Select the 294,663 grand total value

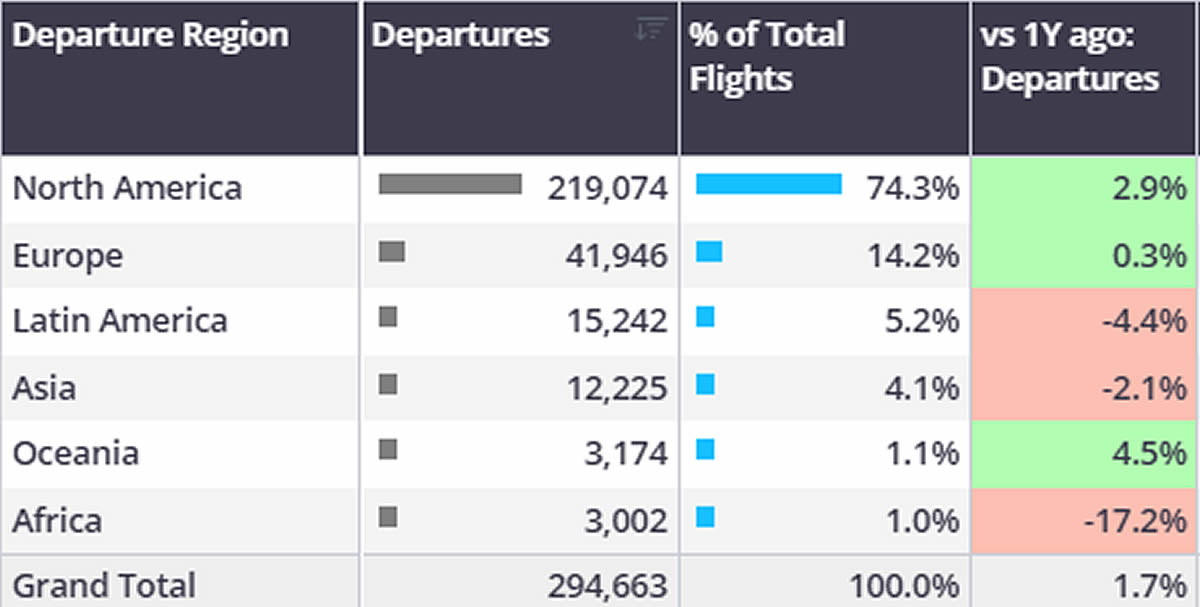click(607, 586)
